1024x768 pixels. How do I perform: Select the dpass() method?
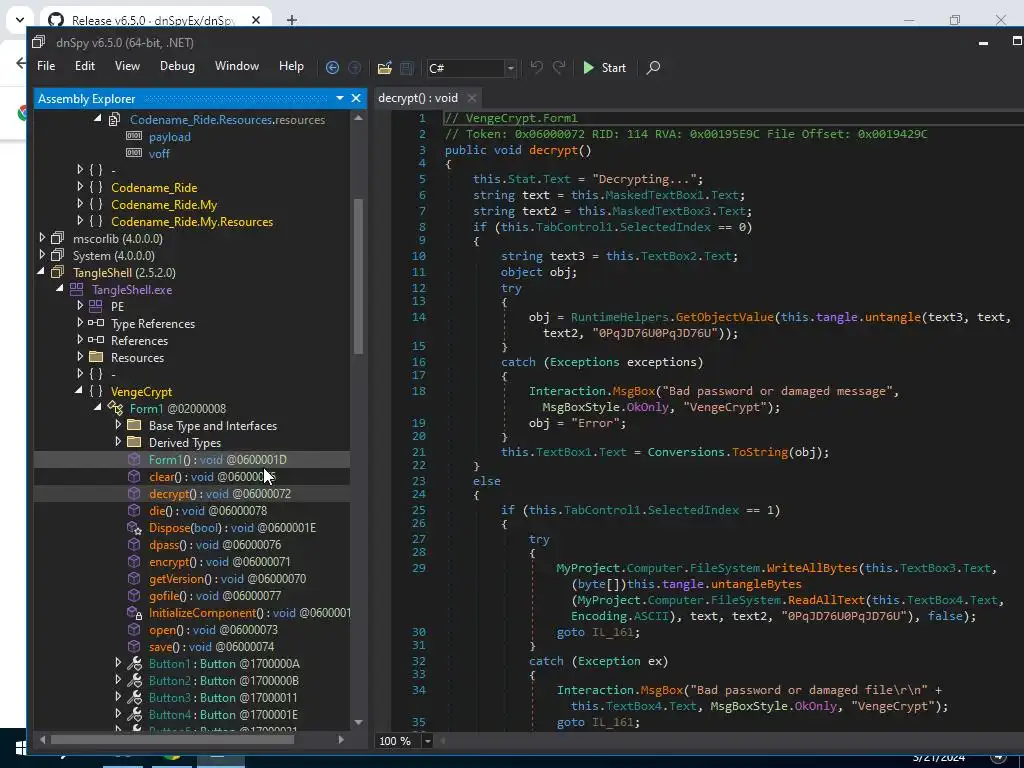point(215,544)
